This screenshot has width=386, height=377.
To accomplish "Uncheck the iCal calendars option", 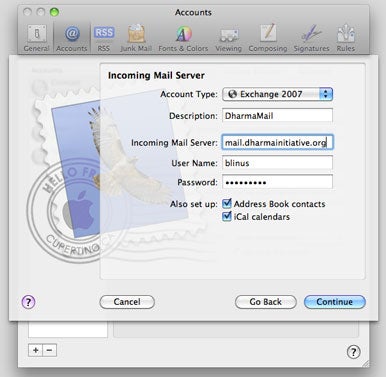I will [227, 217].
